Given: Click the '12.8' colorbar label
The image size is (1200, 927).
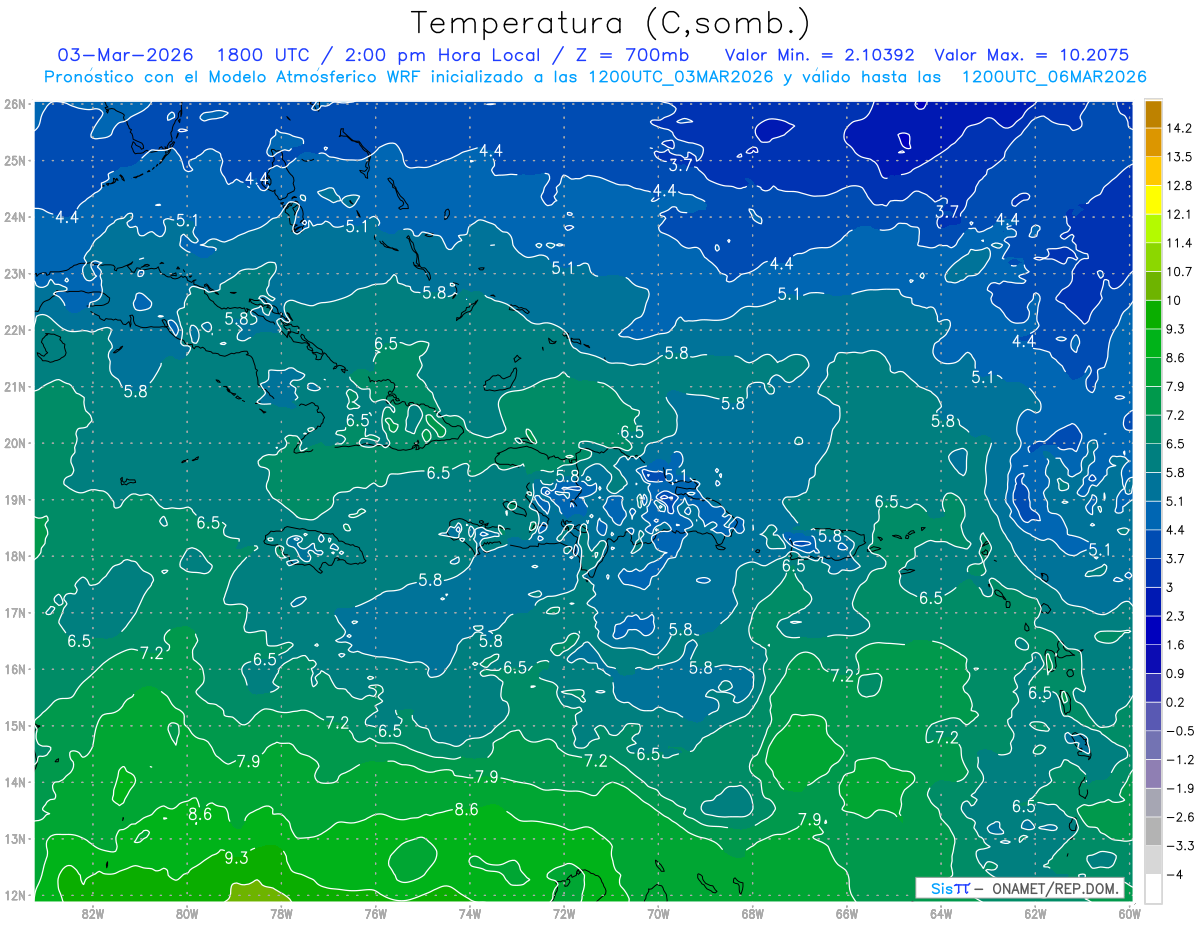Looking at the screenshot, I should click(x=1179, y=185).
